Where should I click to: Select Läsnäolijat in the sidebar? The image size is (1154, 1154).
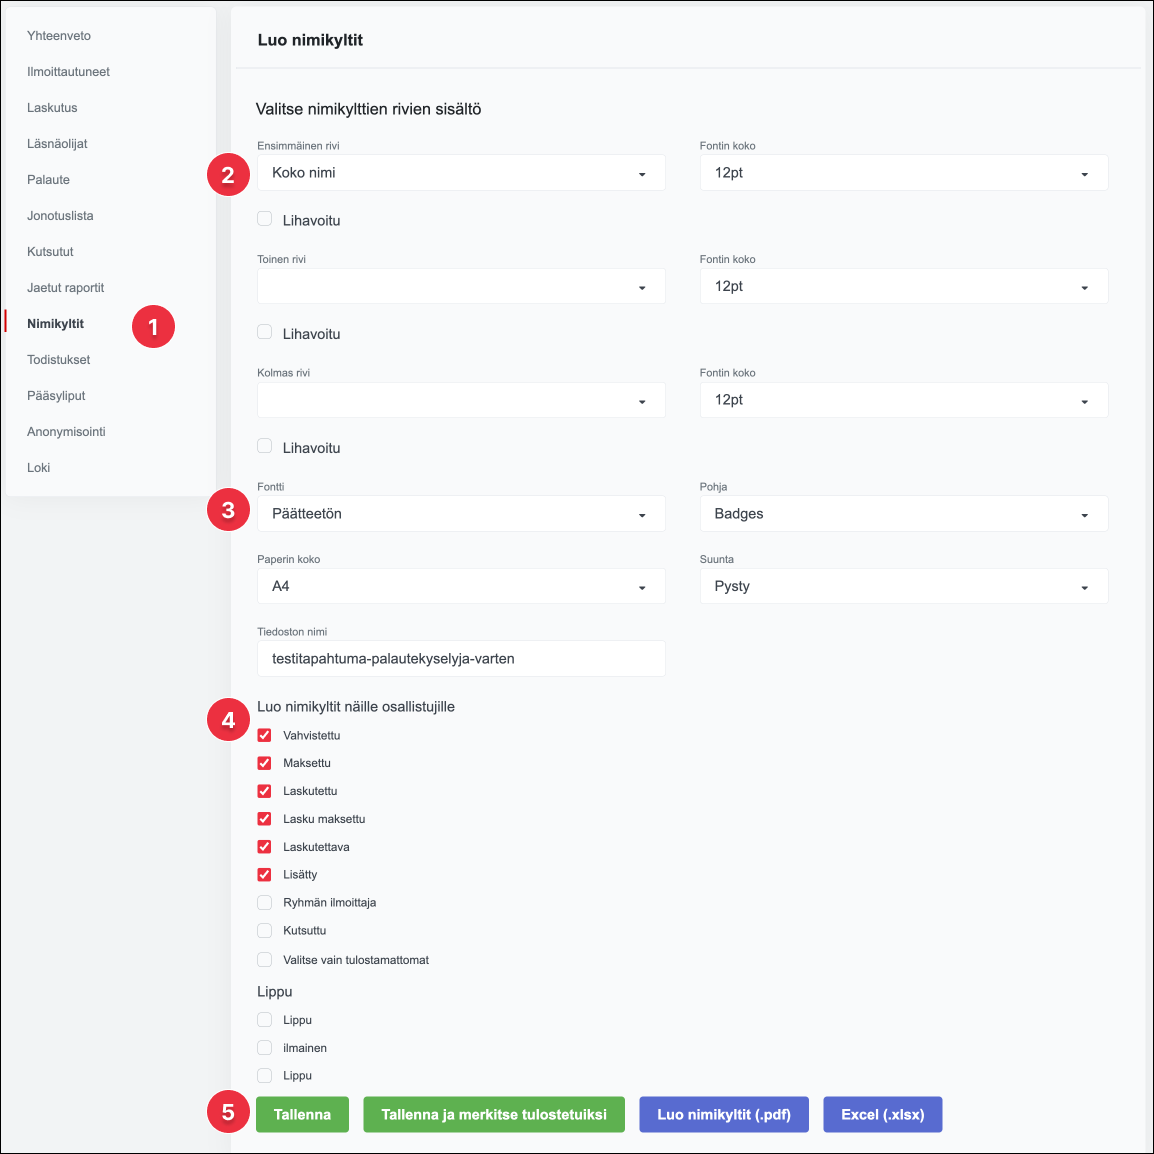57,144
